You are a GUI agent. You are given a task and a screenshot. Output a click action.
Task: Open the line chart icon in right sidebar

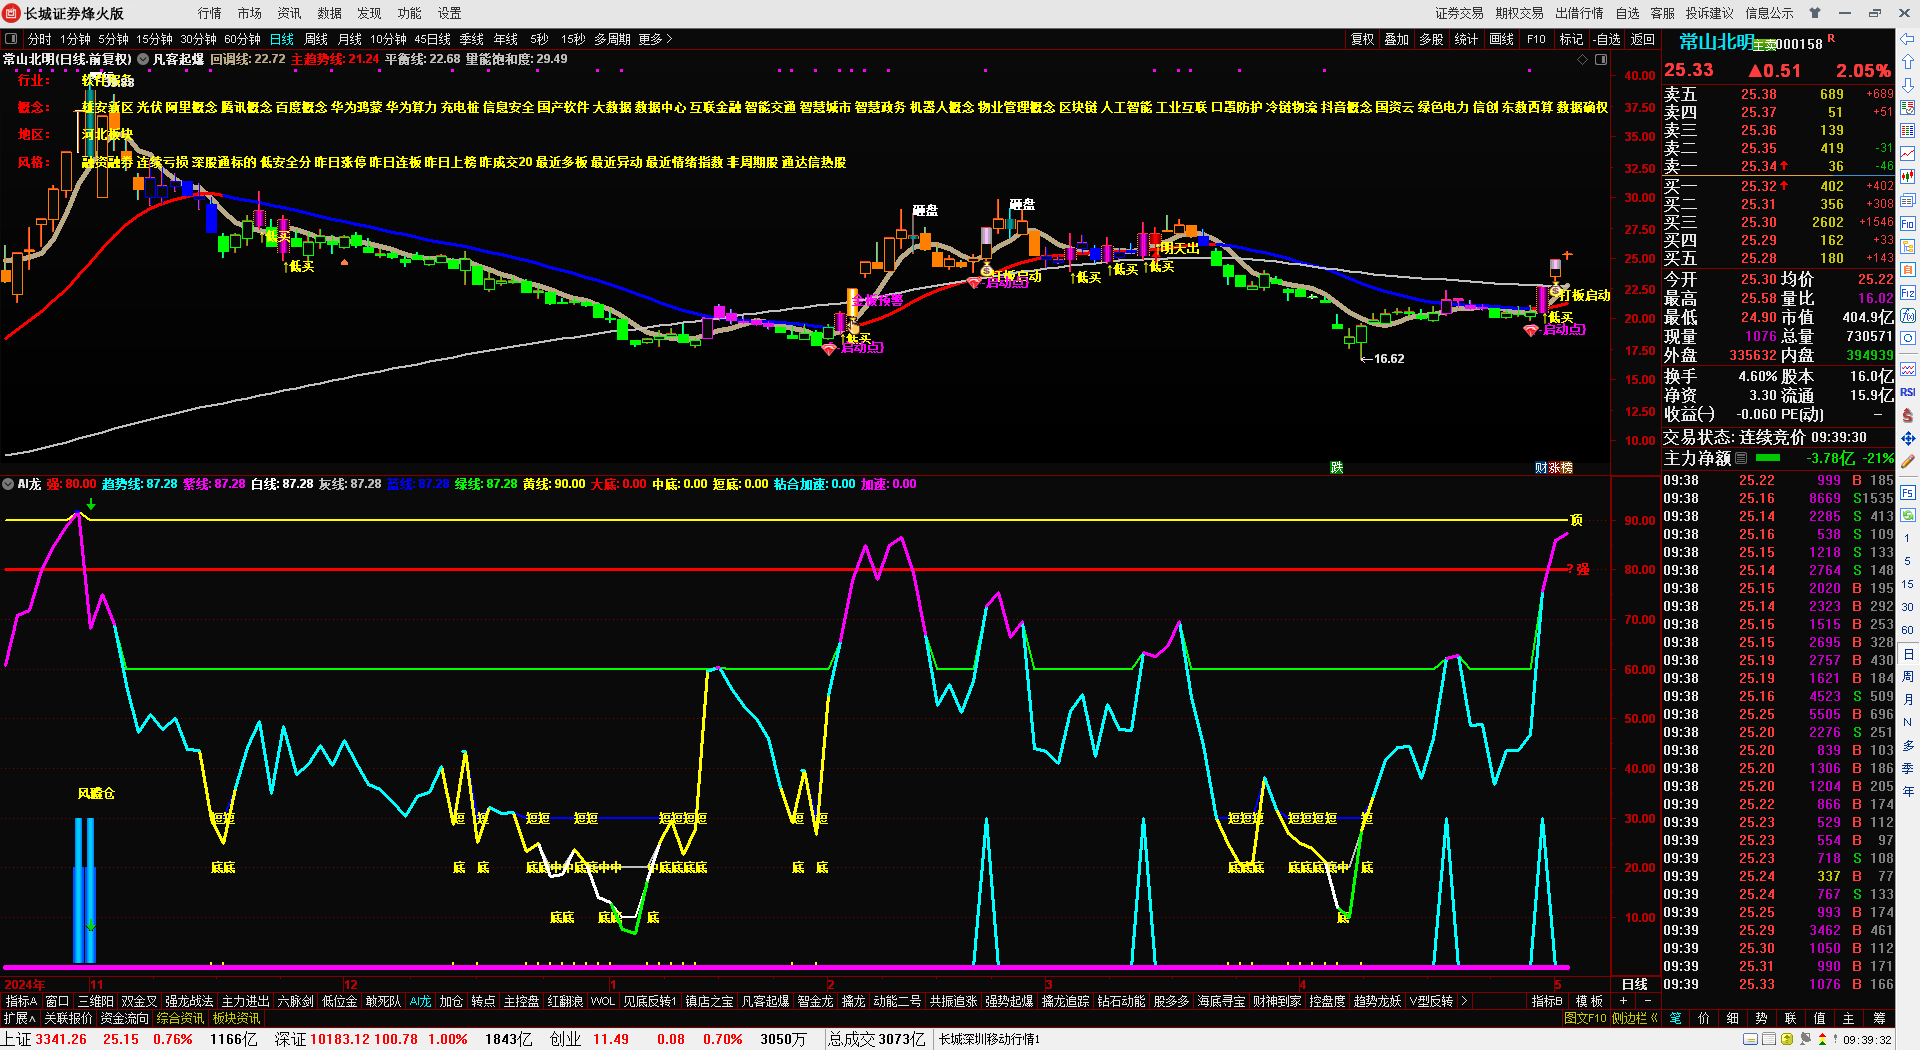1908,154
